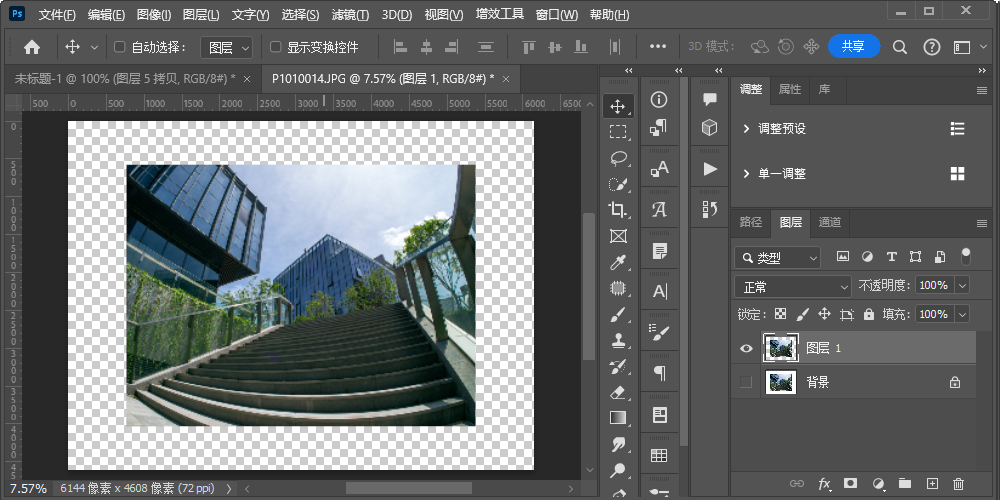
Task: Select the Lasso tool
Action: pyautogui.click(x=618, y=158)
